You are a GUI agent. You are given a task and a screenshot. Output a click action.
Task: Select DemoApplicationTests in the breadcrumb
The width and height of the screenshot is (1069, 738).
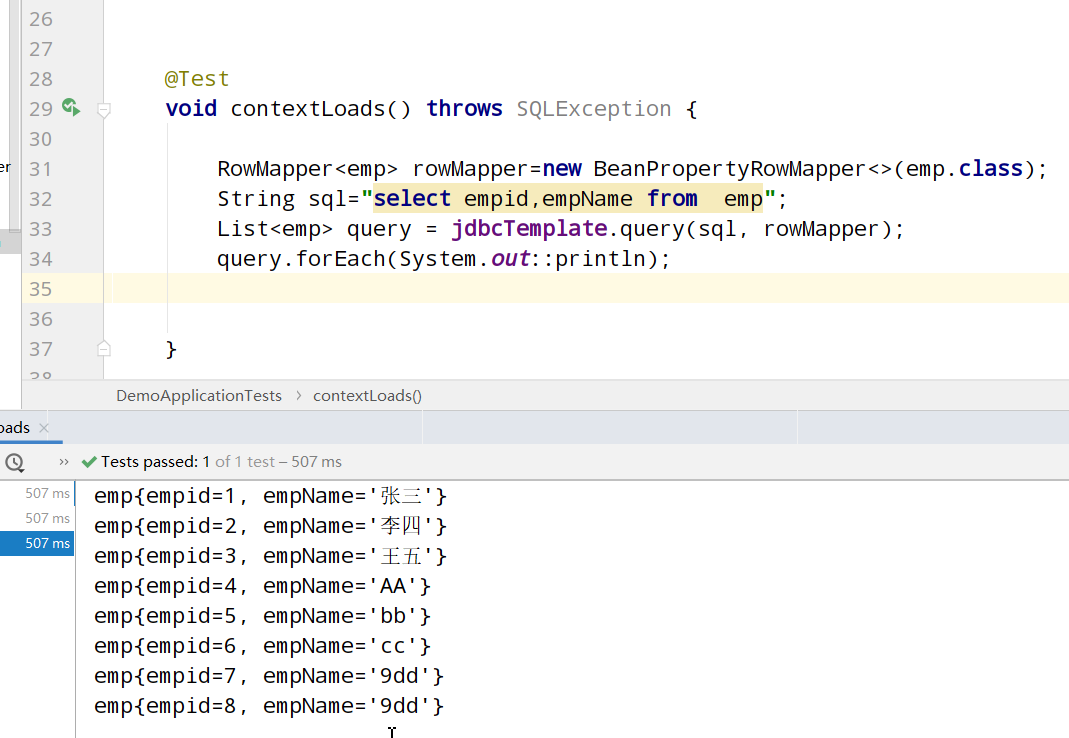pyautogui.click(x=198, y=396)
